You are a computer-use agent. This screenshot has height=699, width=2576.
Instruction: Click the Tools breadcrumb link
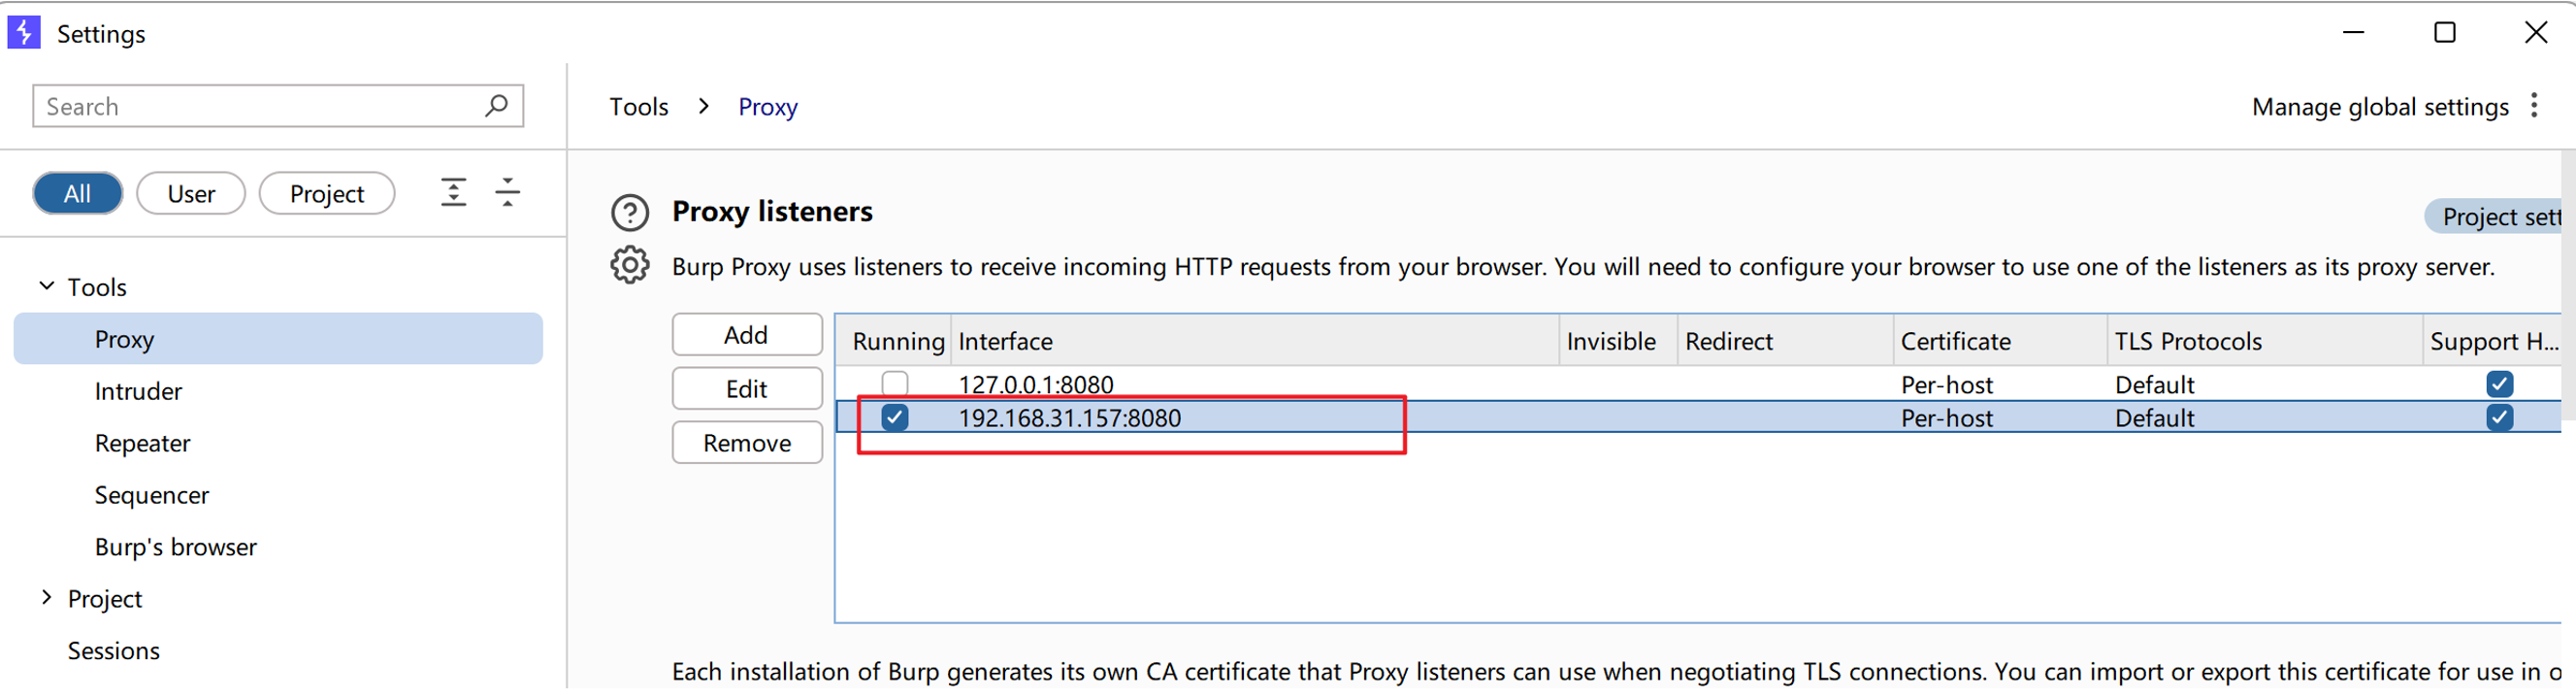(638, 107)
